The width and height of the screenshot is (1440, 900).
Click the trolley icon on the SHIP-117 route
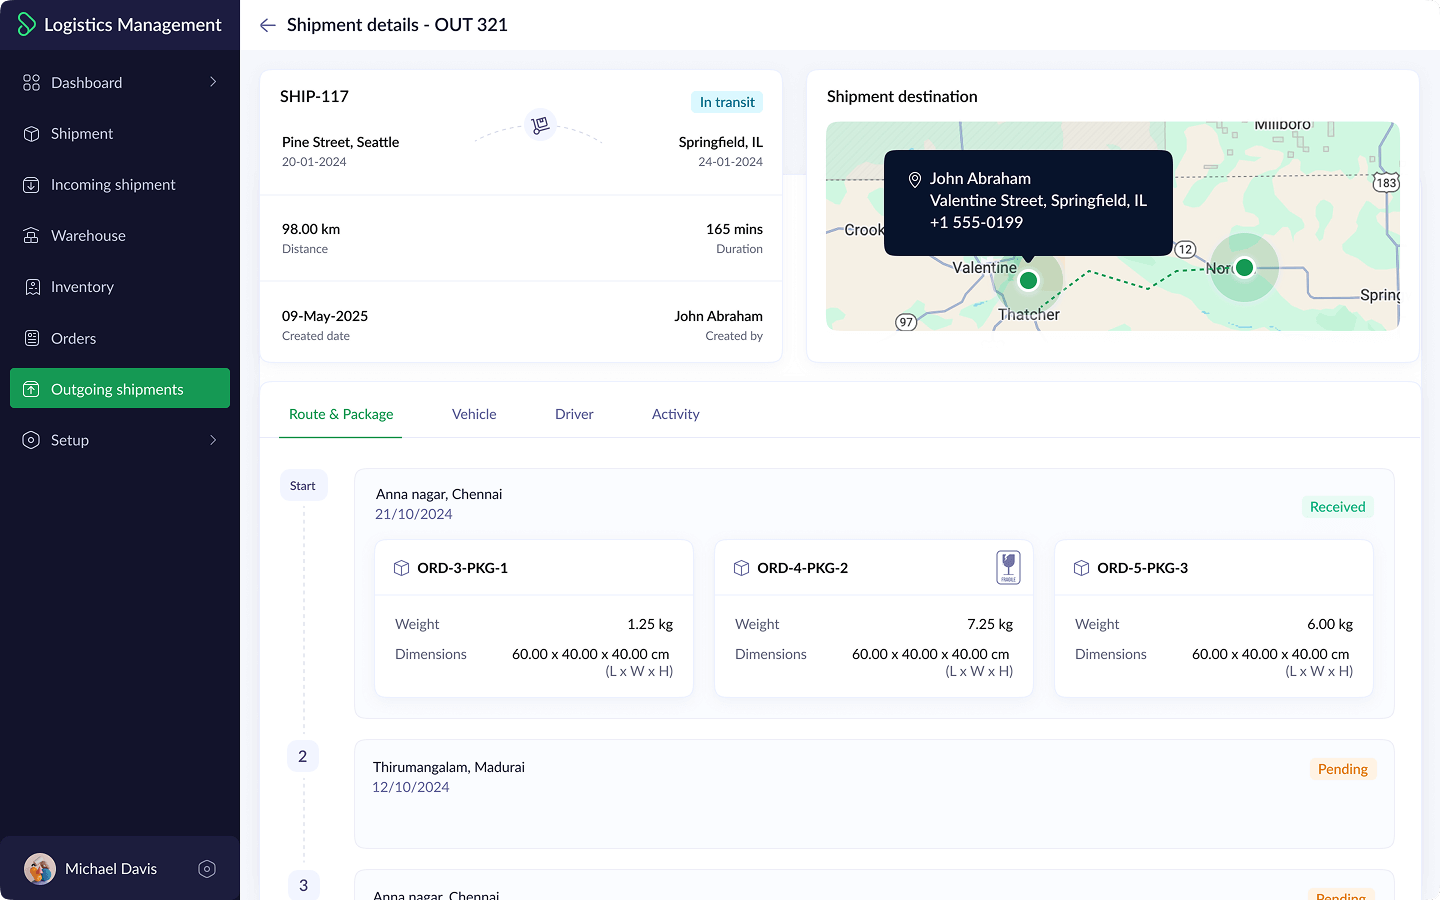point(540,125)
